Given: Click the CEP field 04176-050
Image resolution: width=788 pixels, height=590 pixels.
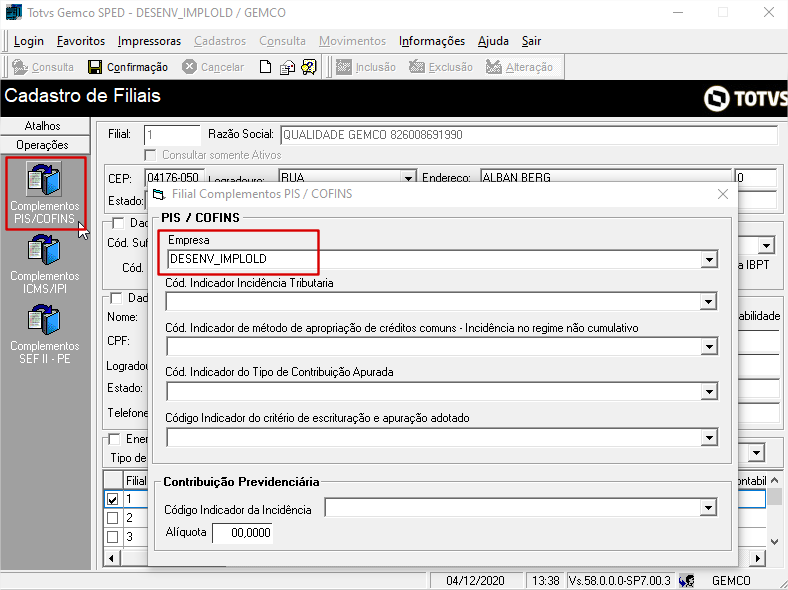Looking at the screenshot, I should click(x=174, y=176).
